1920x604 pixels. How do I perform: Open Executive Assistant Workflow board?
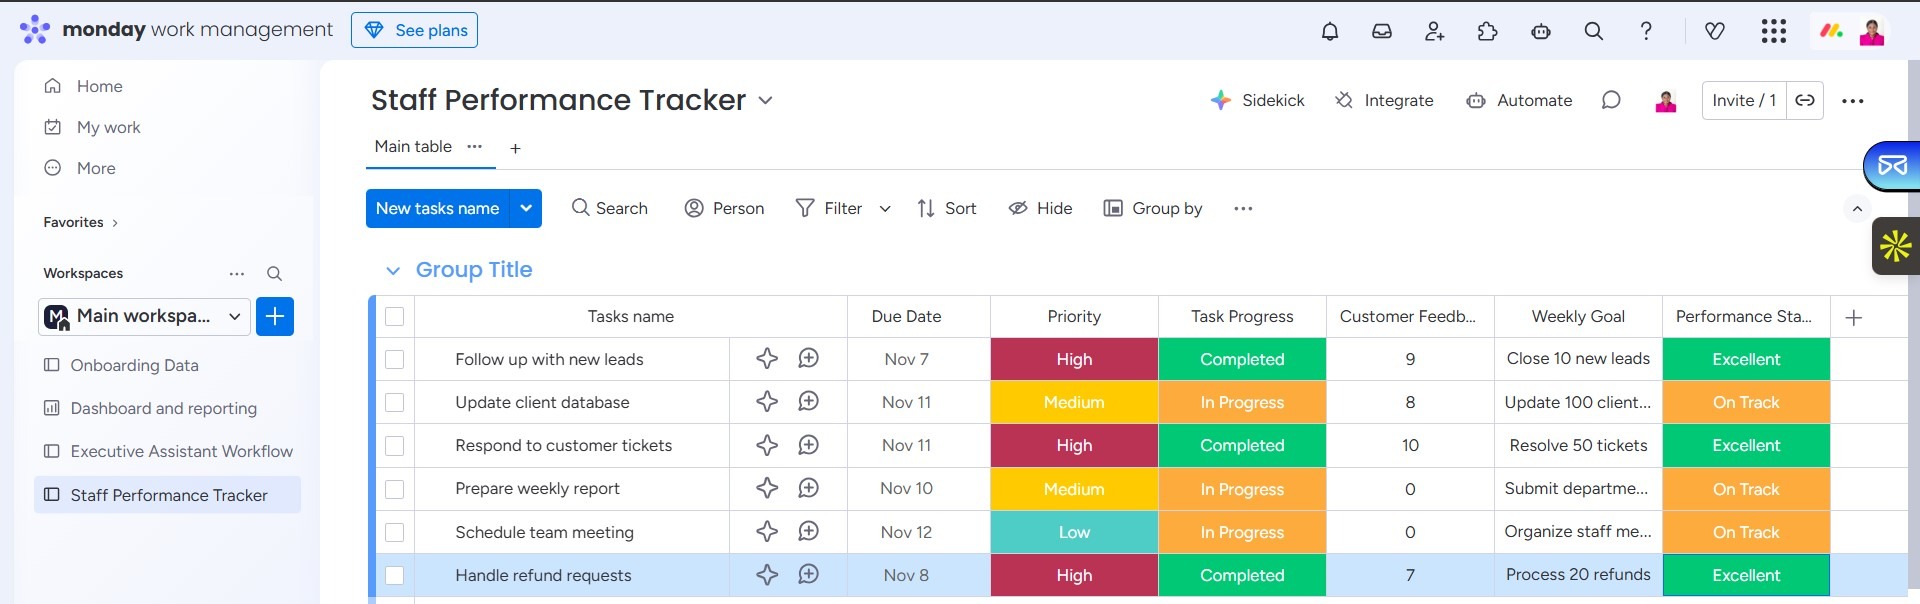coord(181,451)
